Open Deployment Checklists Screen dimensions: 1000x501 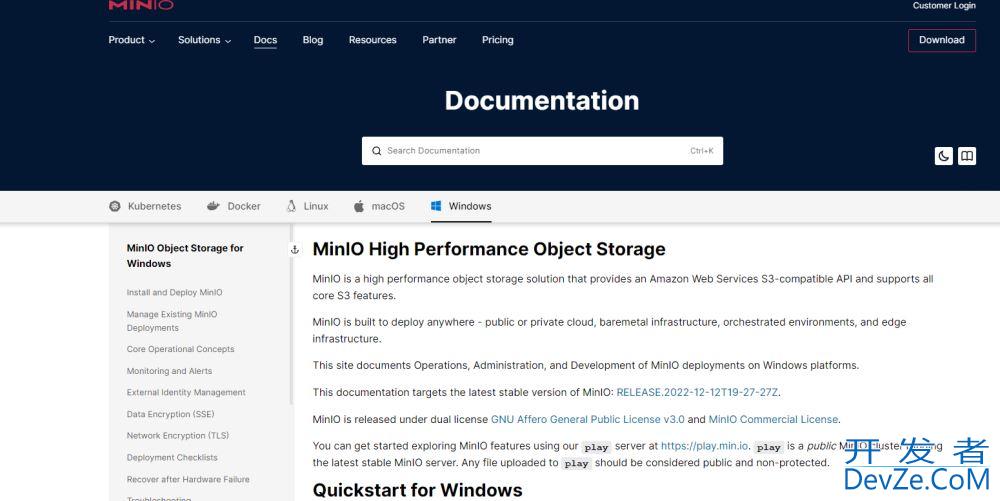click(x=172, y=458)
